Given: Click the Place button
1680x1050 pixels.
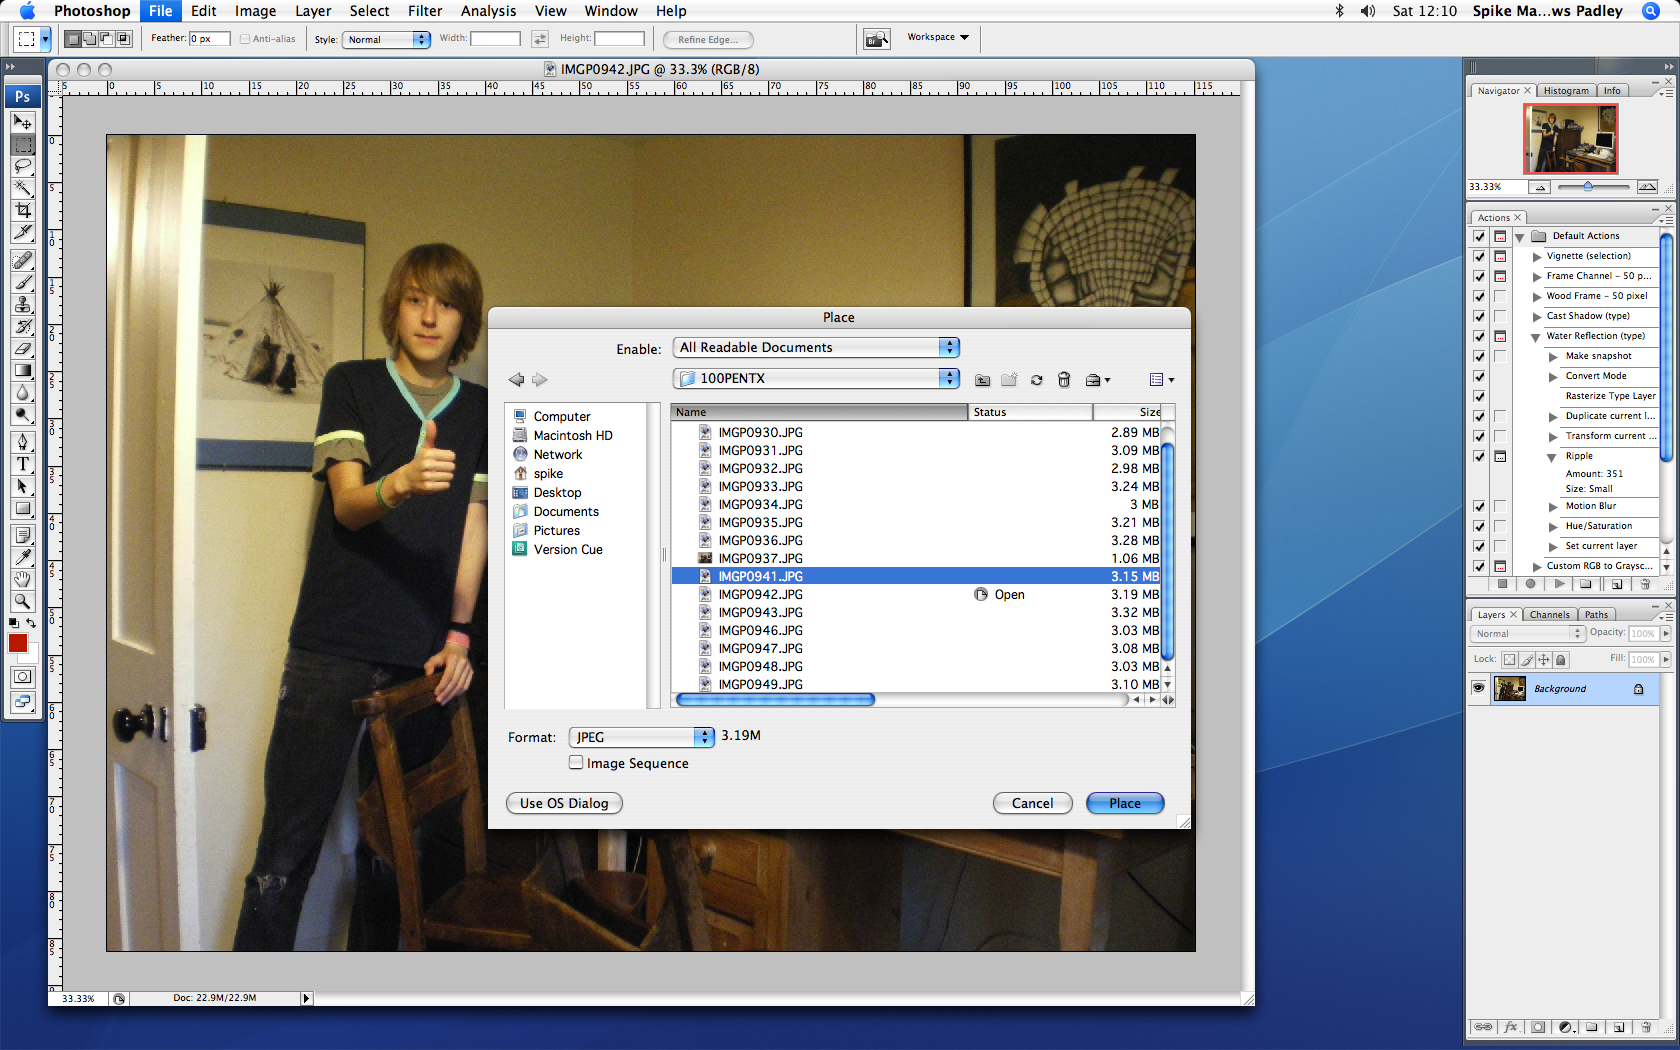Looking at the screenshot, I should coord(1125,803).
